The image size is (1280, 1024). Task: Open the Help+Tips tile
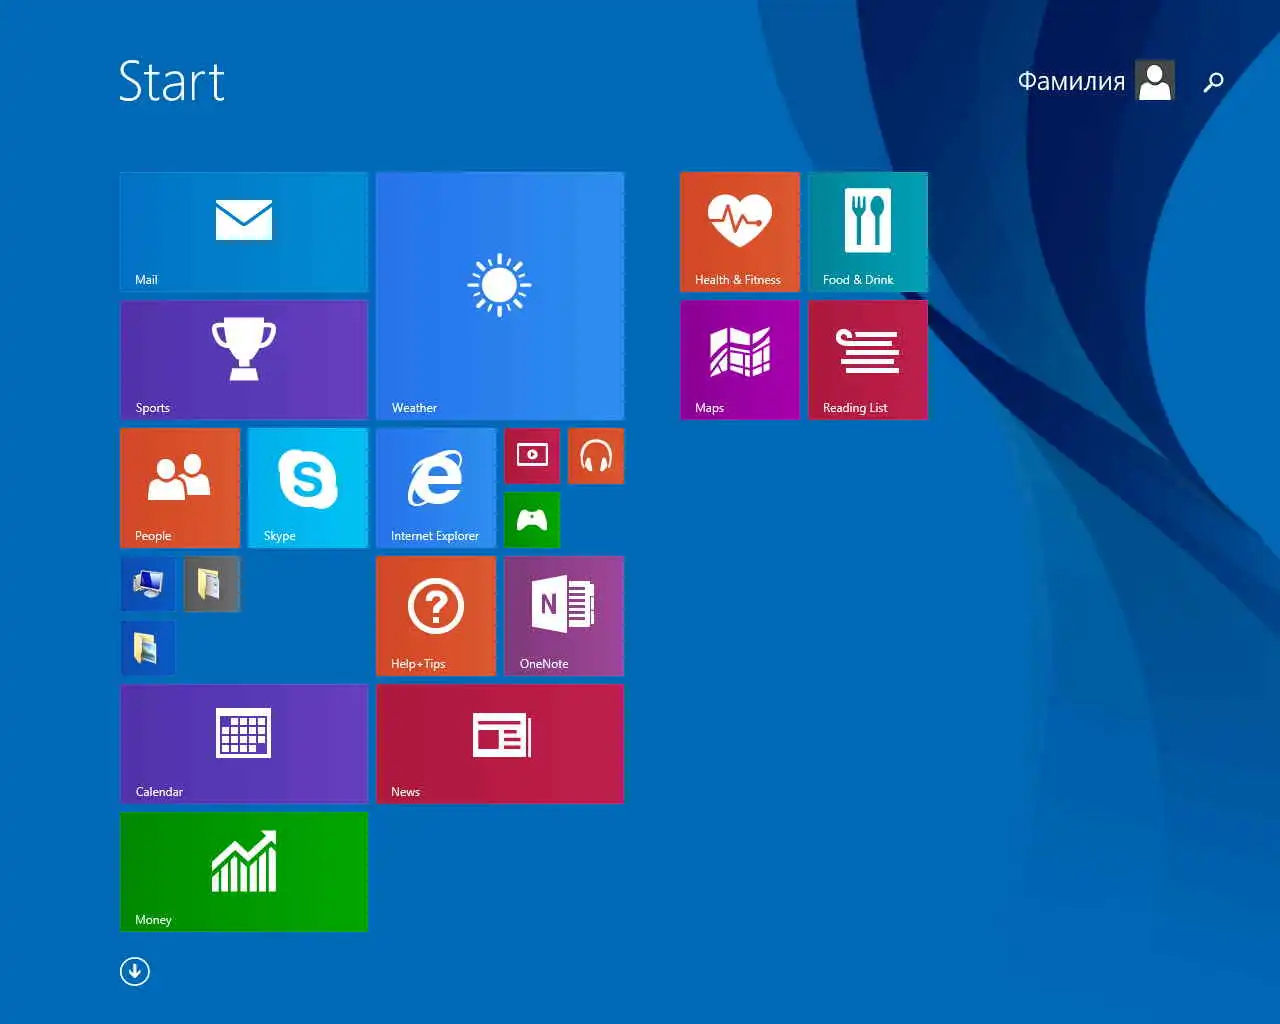tap(436, 616)
